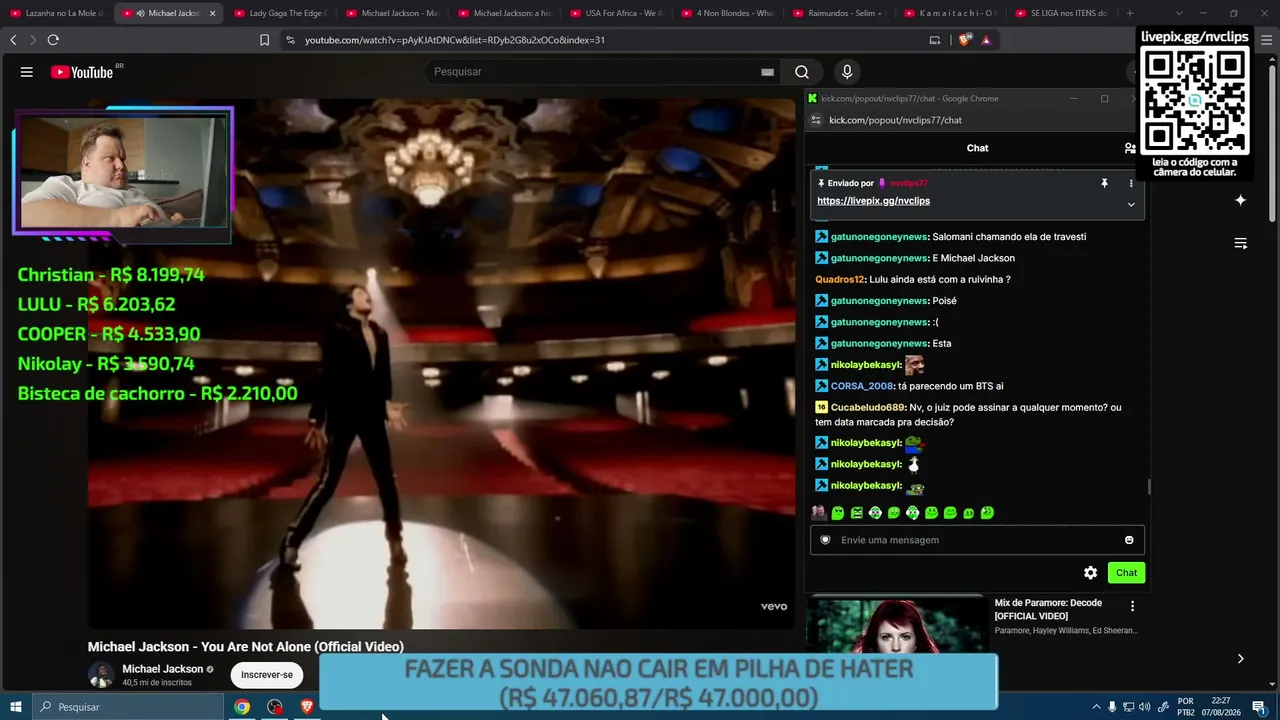This screenshot has width=1280, height=720.
Task: Open the tab search dropdown arrow
Action: [1179, 13]
